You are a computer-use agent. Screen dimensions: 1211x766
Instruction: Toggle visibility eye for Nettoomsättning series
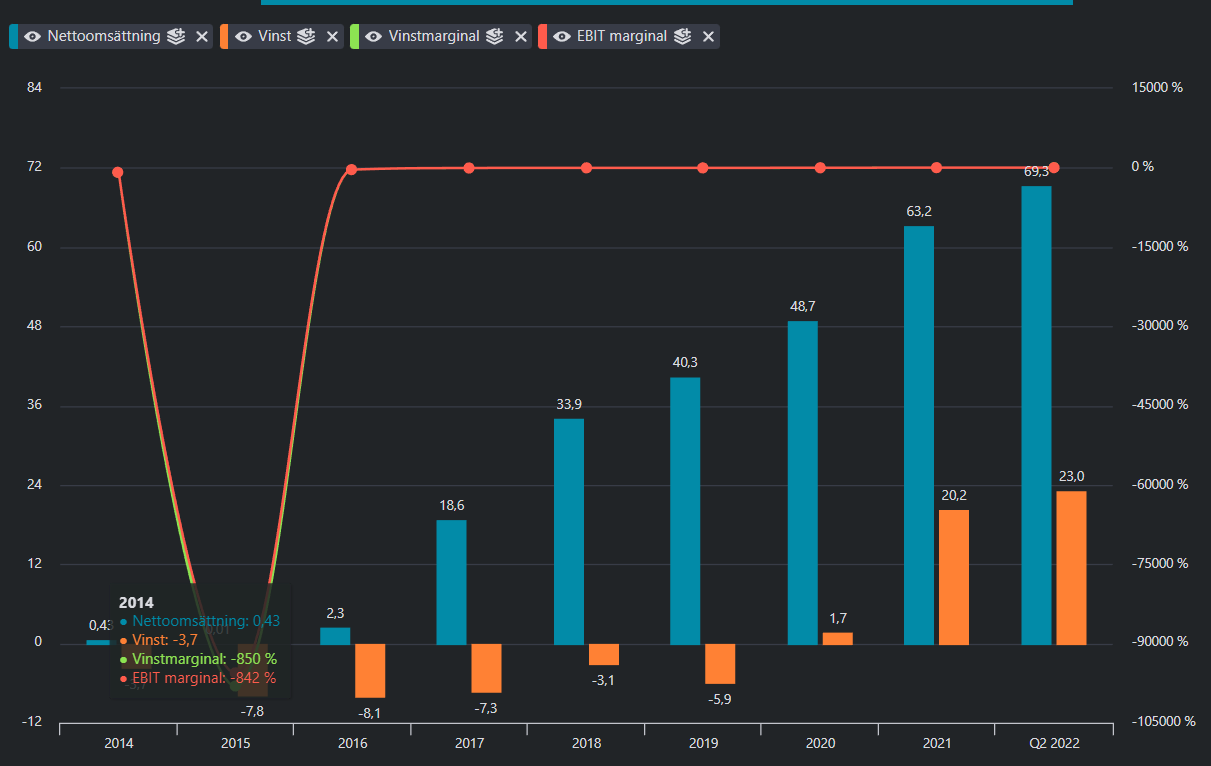click(x=33, y=36)
